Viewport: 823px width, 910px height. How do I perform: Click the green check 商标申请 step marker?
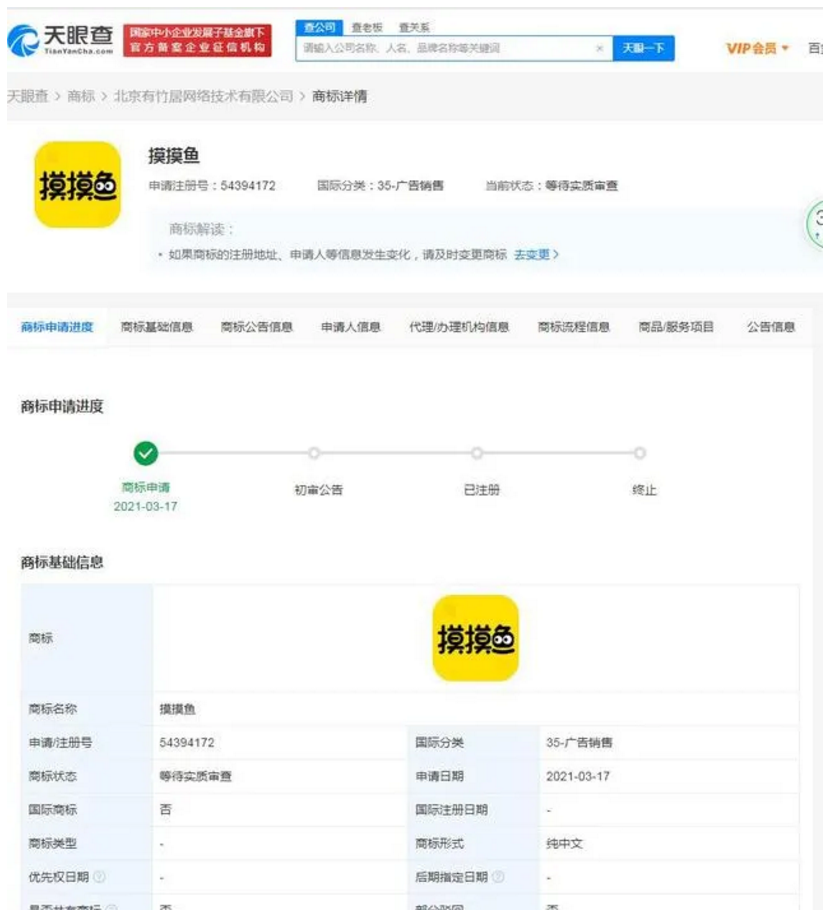point(146,453)
